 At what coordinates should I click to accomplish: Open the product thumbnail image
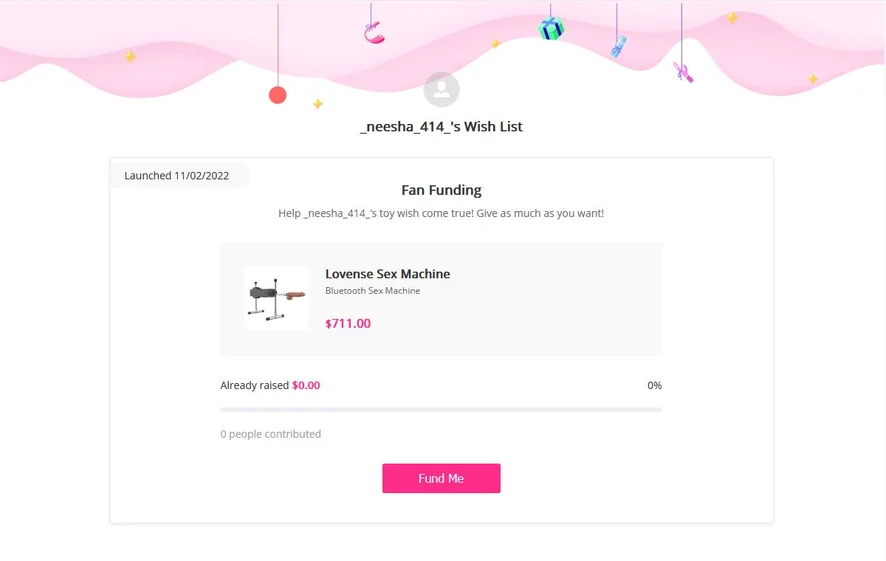[276, 298]
